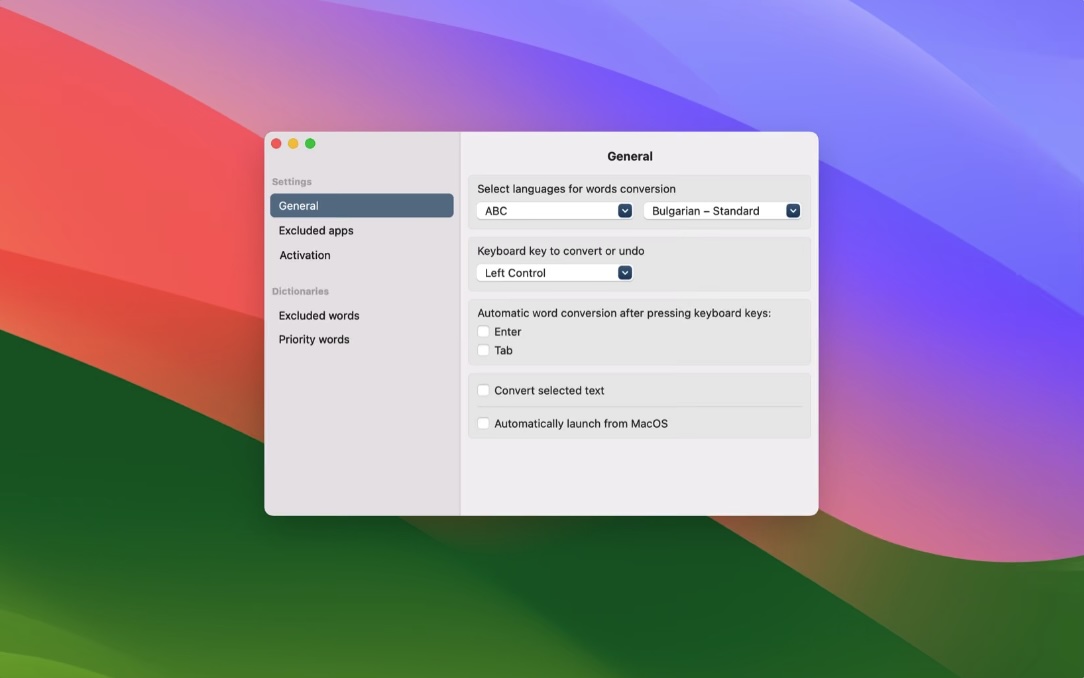
Task: Select General in the settings sidebar
Action: [x=362, y=205]
